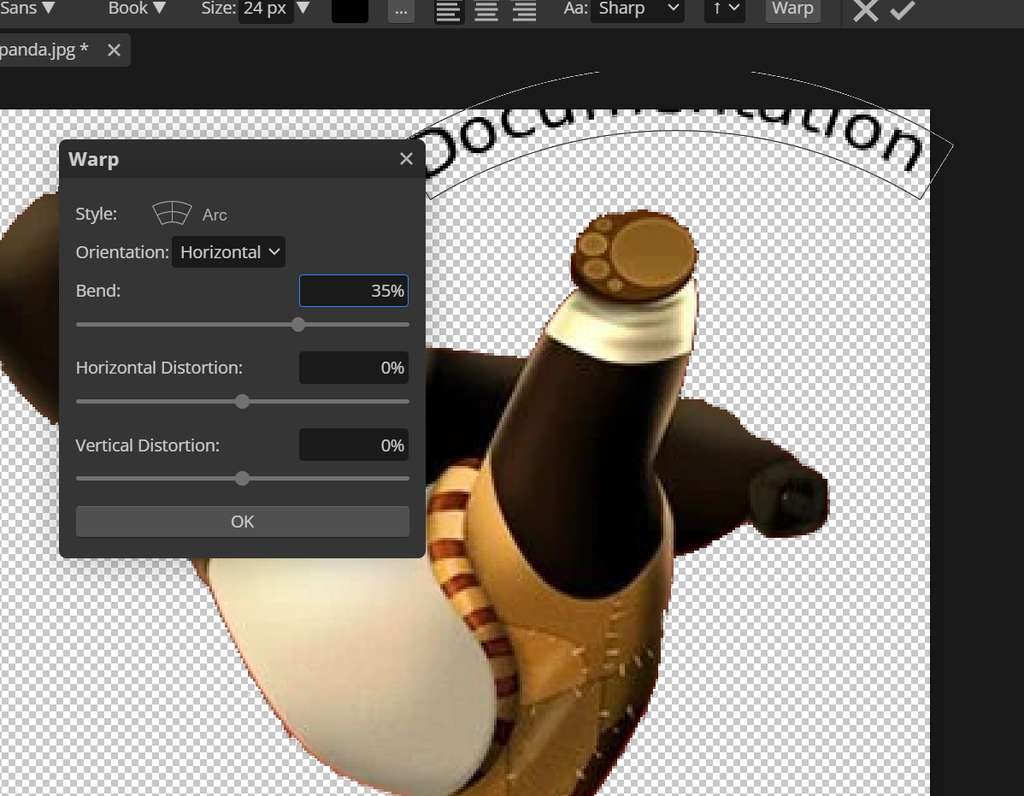Switch to the panda.jpg document tab
Screen dimensions: 1024x796
44,50
